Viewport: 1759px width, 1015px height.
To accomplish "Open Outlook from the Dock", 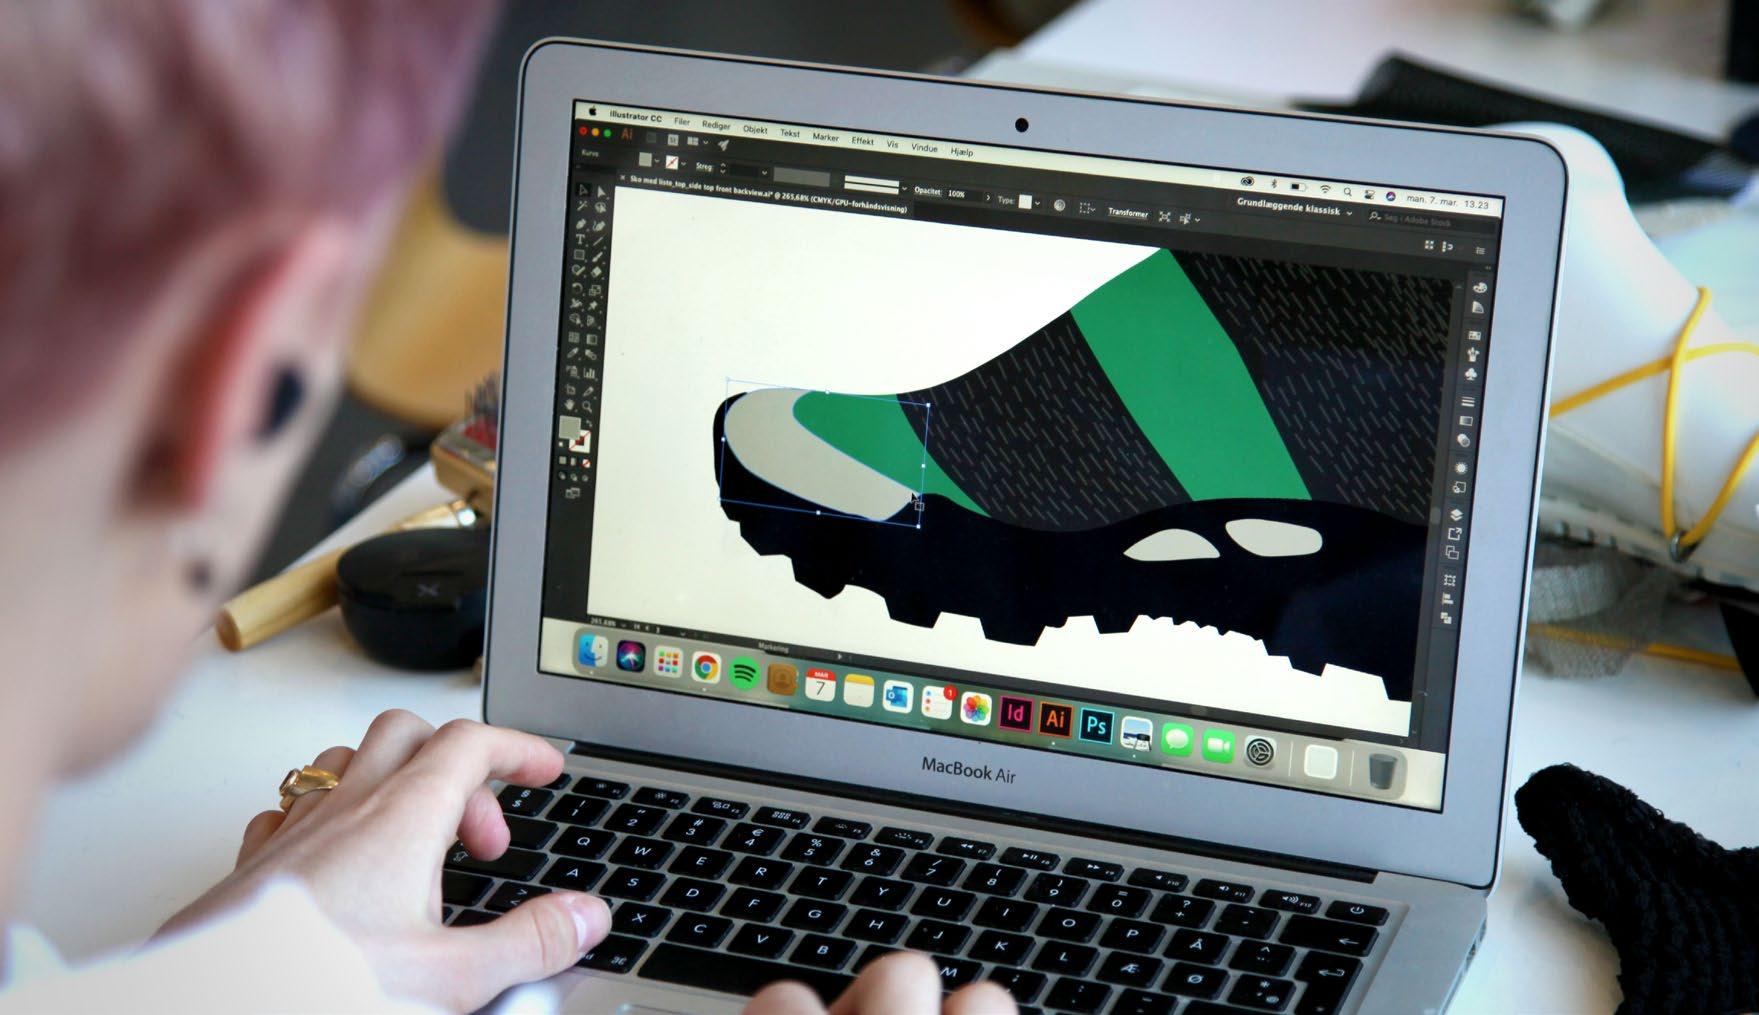I will (897, 695).
